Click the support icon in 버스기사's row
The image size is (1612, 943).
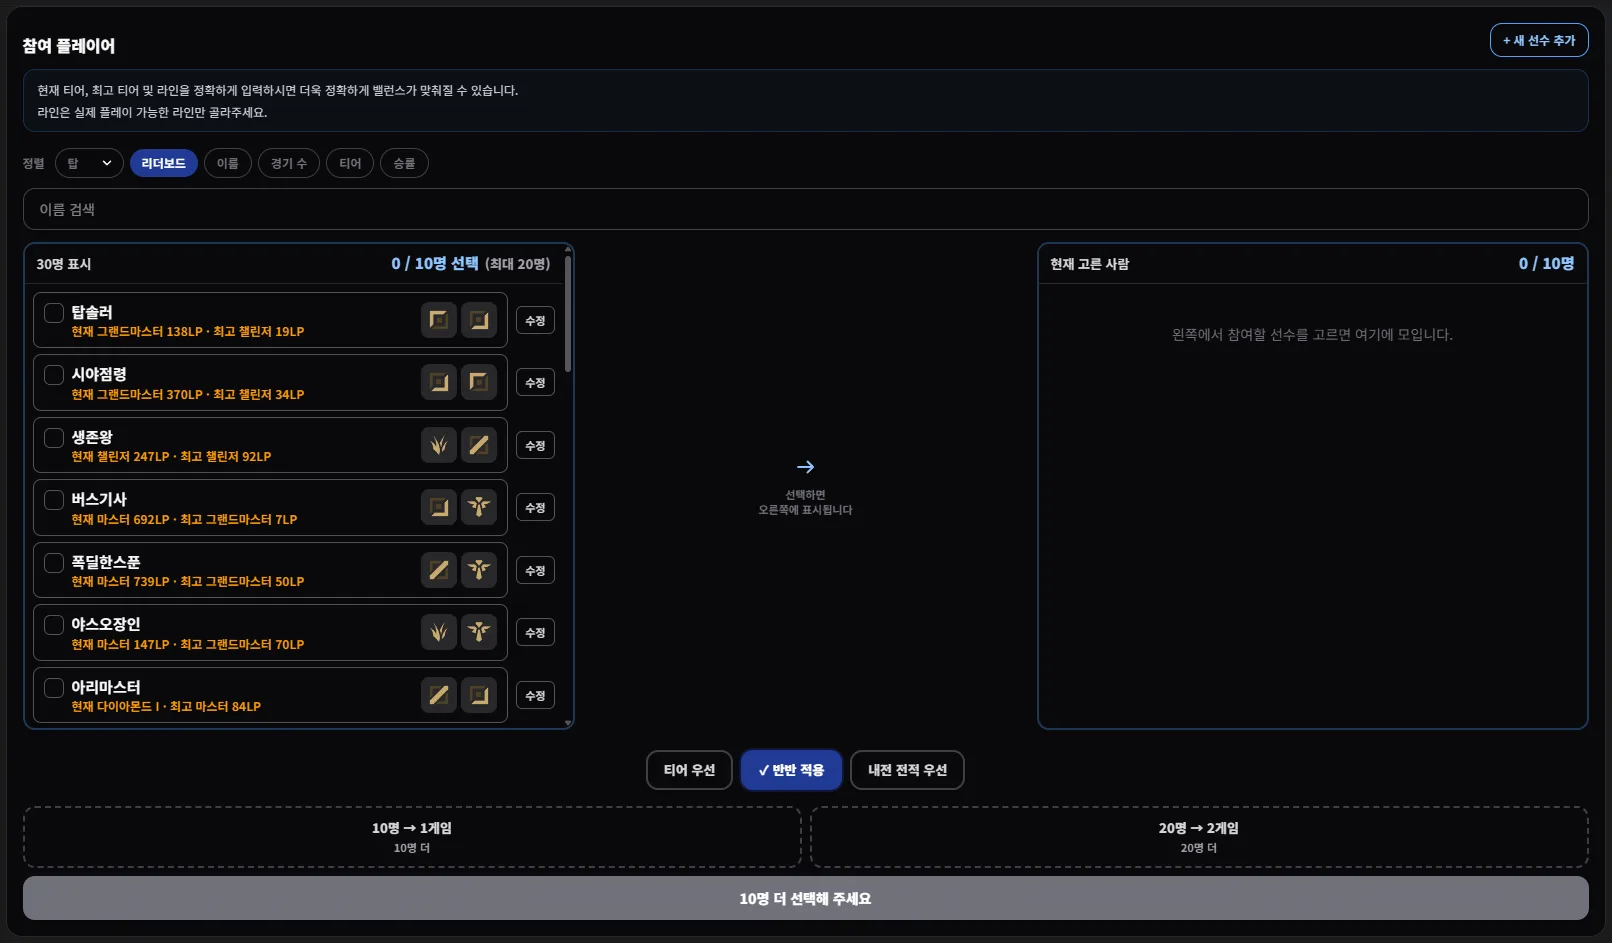[x=479, y=507]
